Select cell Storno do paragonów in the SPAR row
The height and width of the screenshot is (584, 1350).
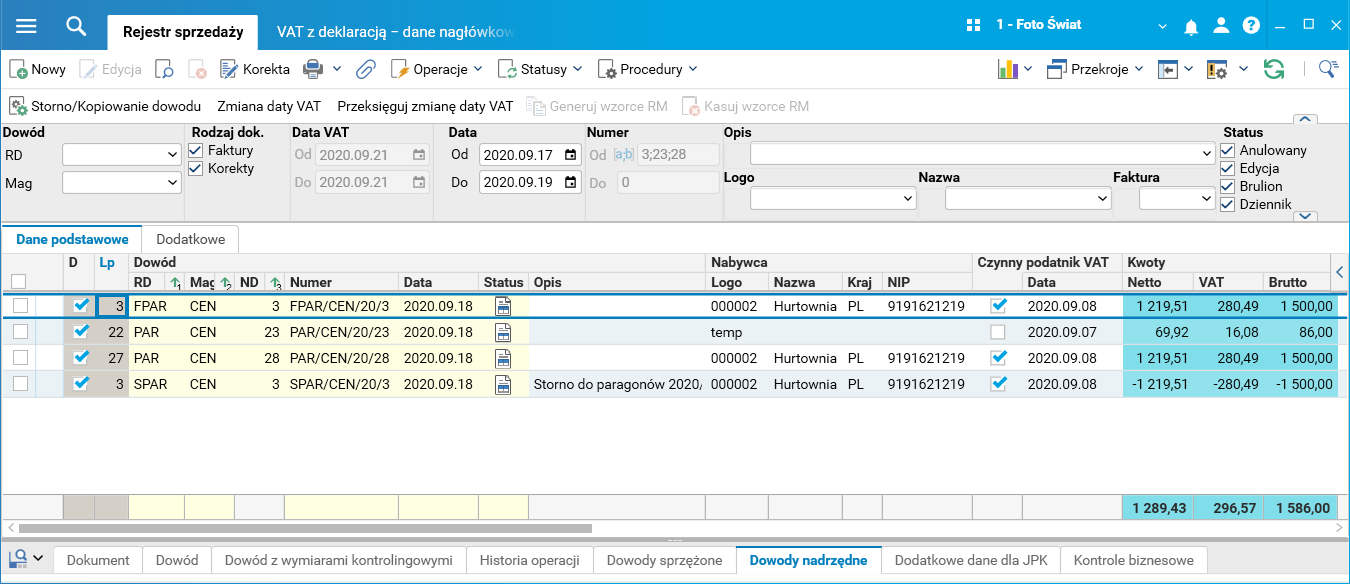617,384
